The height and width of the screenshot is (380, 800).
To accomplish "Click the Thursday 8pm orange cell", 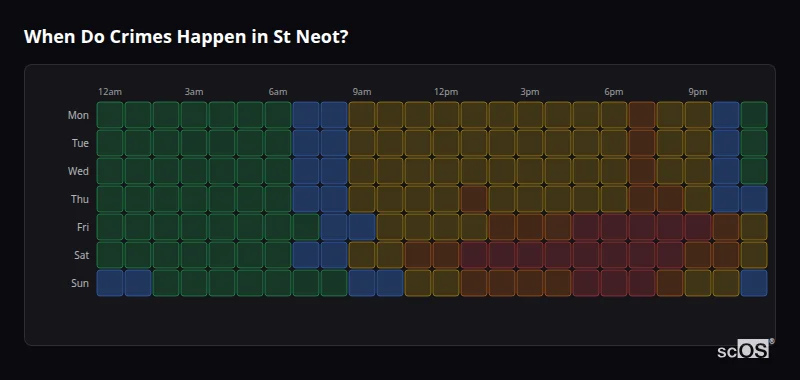I will pos(670,199).
